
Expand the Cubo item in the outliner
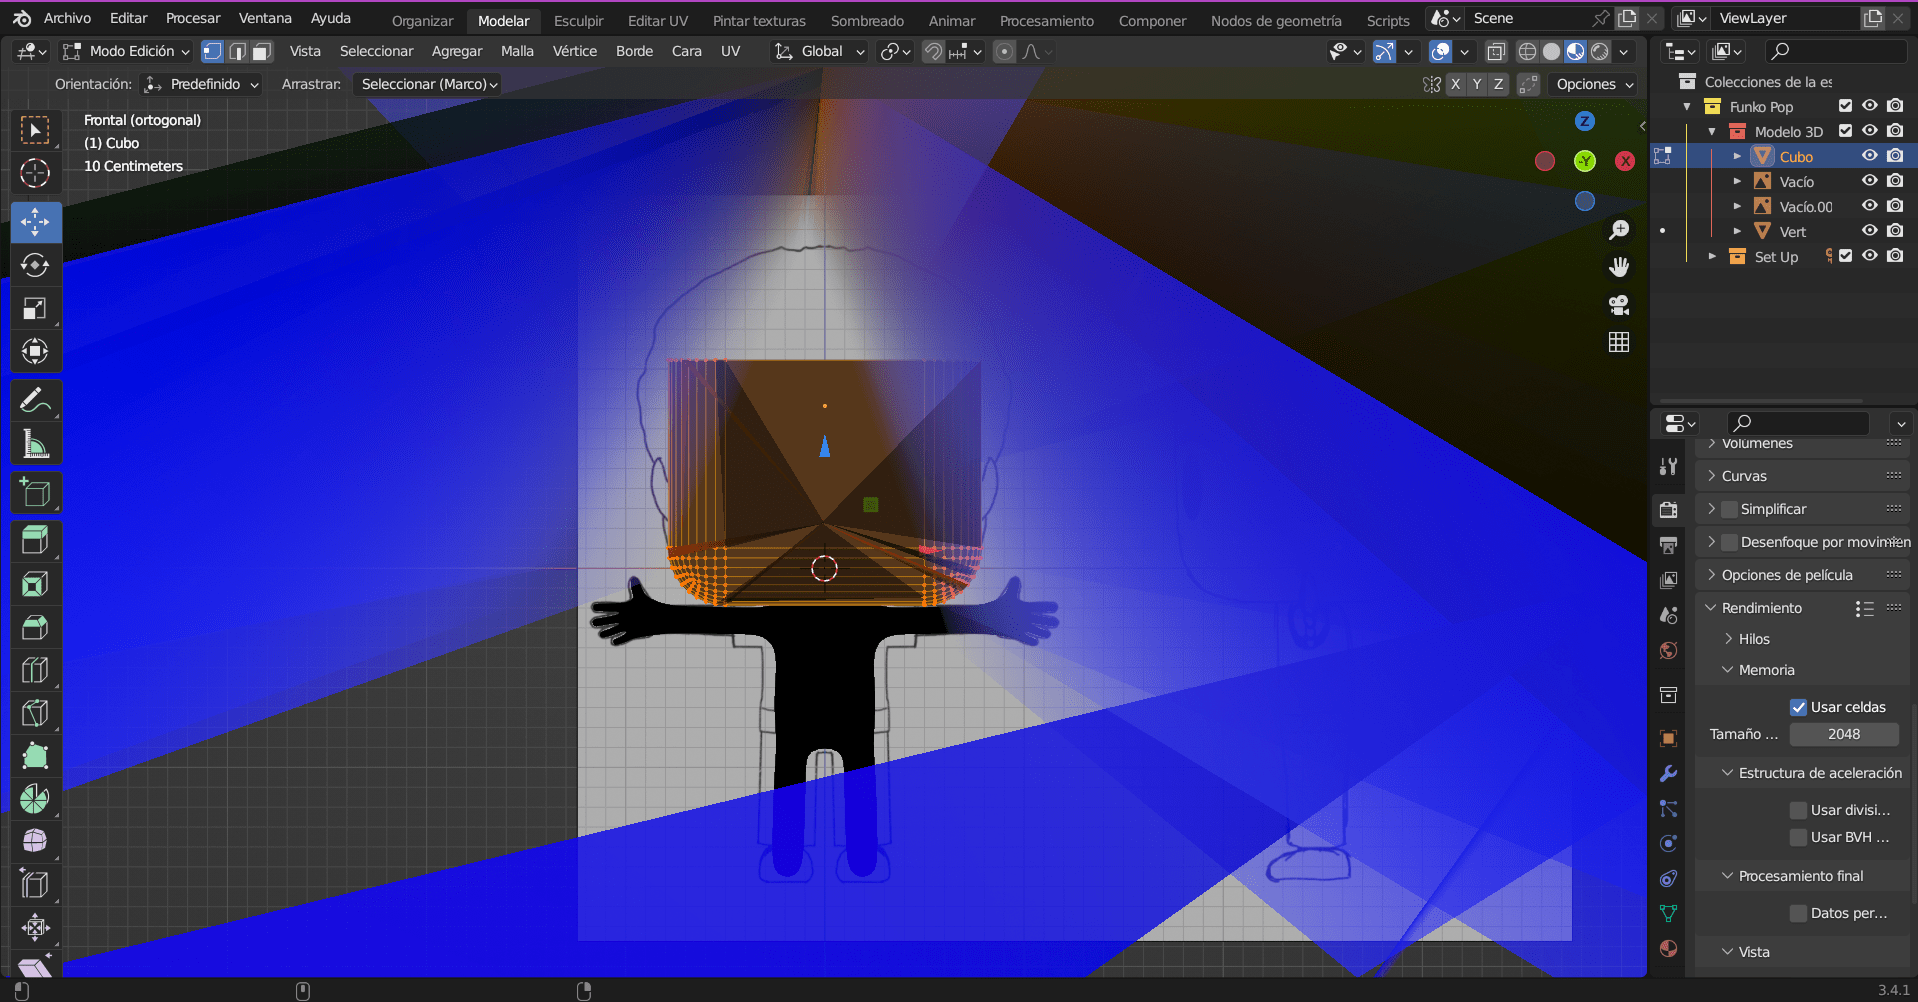click(x=1737, y=156)
